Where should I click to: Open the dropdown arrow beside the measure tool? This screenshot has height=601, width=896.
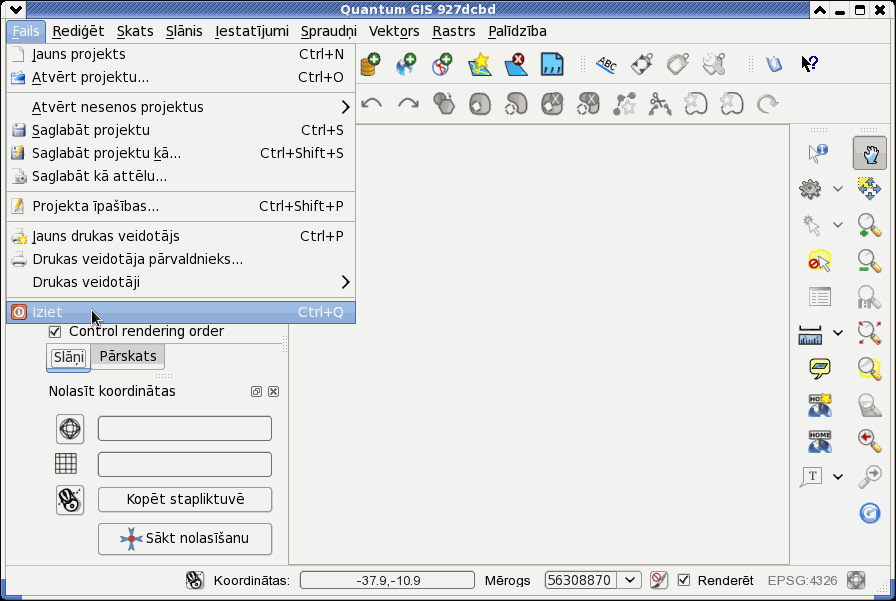tap(838, 332)
